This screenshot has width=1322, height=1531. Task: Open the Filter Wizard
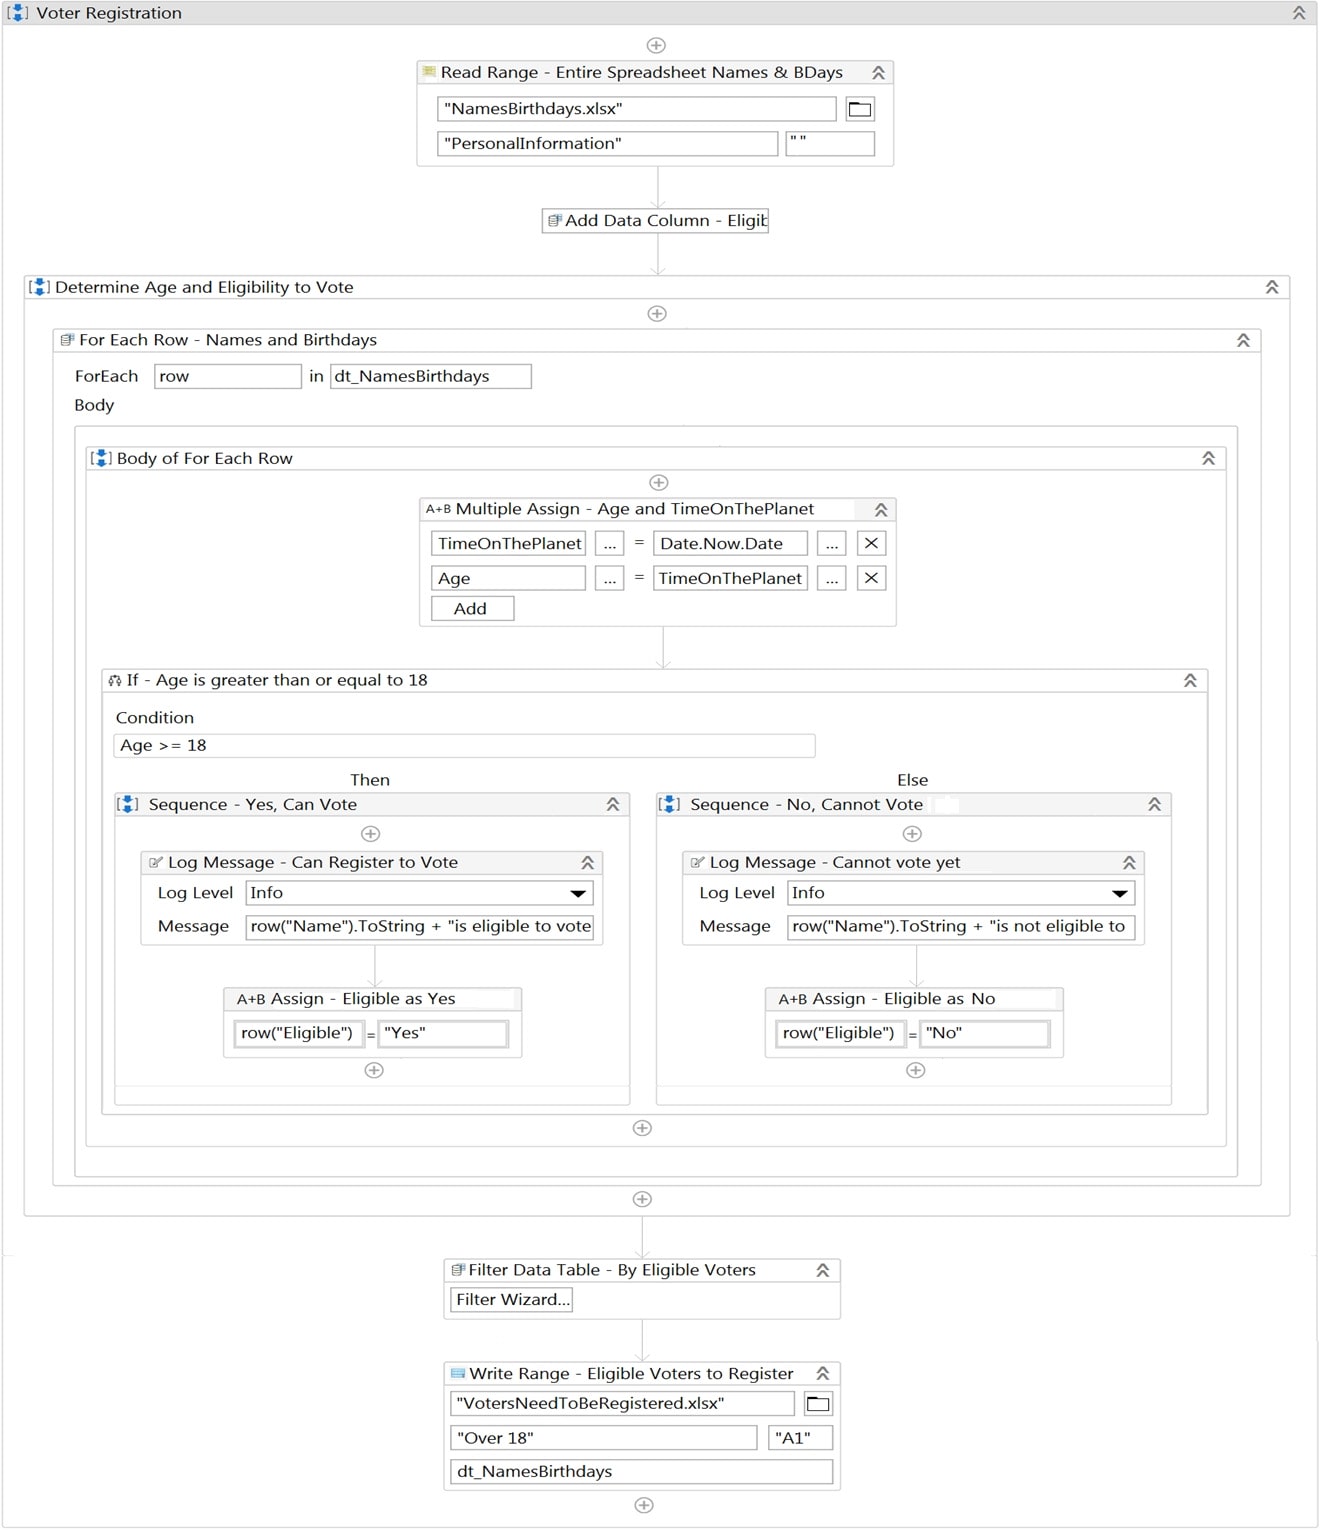point(512,1300)
